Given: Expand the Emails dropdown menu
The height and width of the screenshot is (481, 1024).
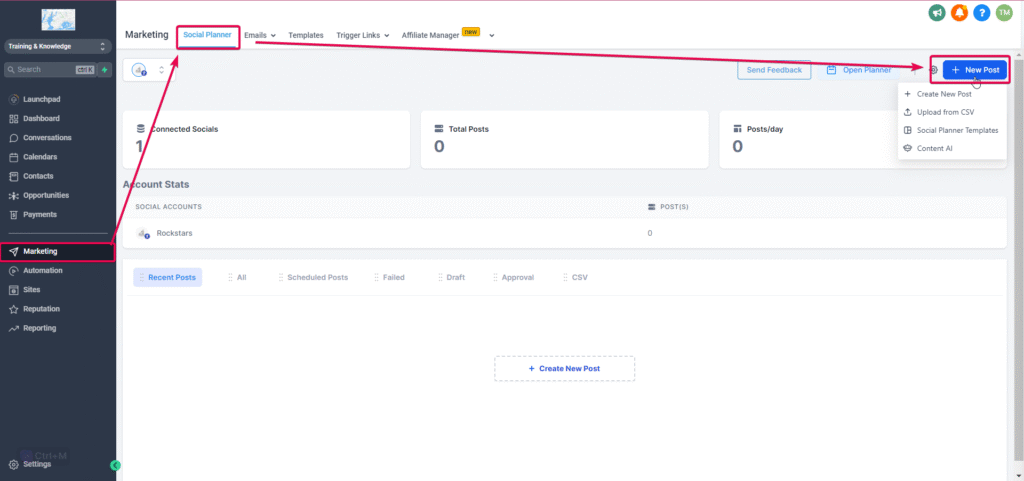Looking at the screenshot, I should click(x=259, y=35).
